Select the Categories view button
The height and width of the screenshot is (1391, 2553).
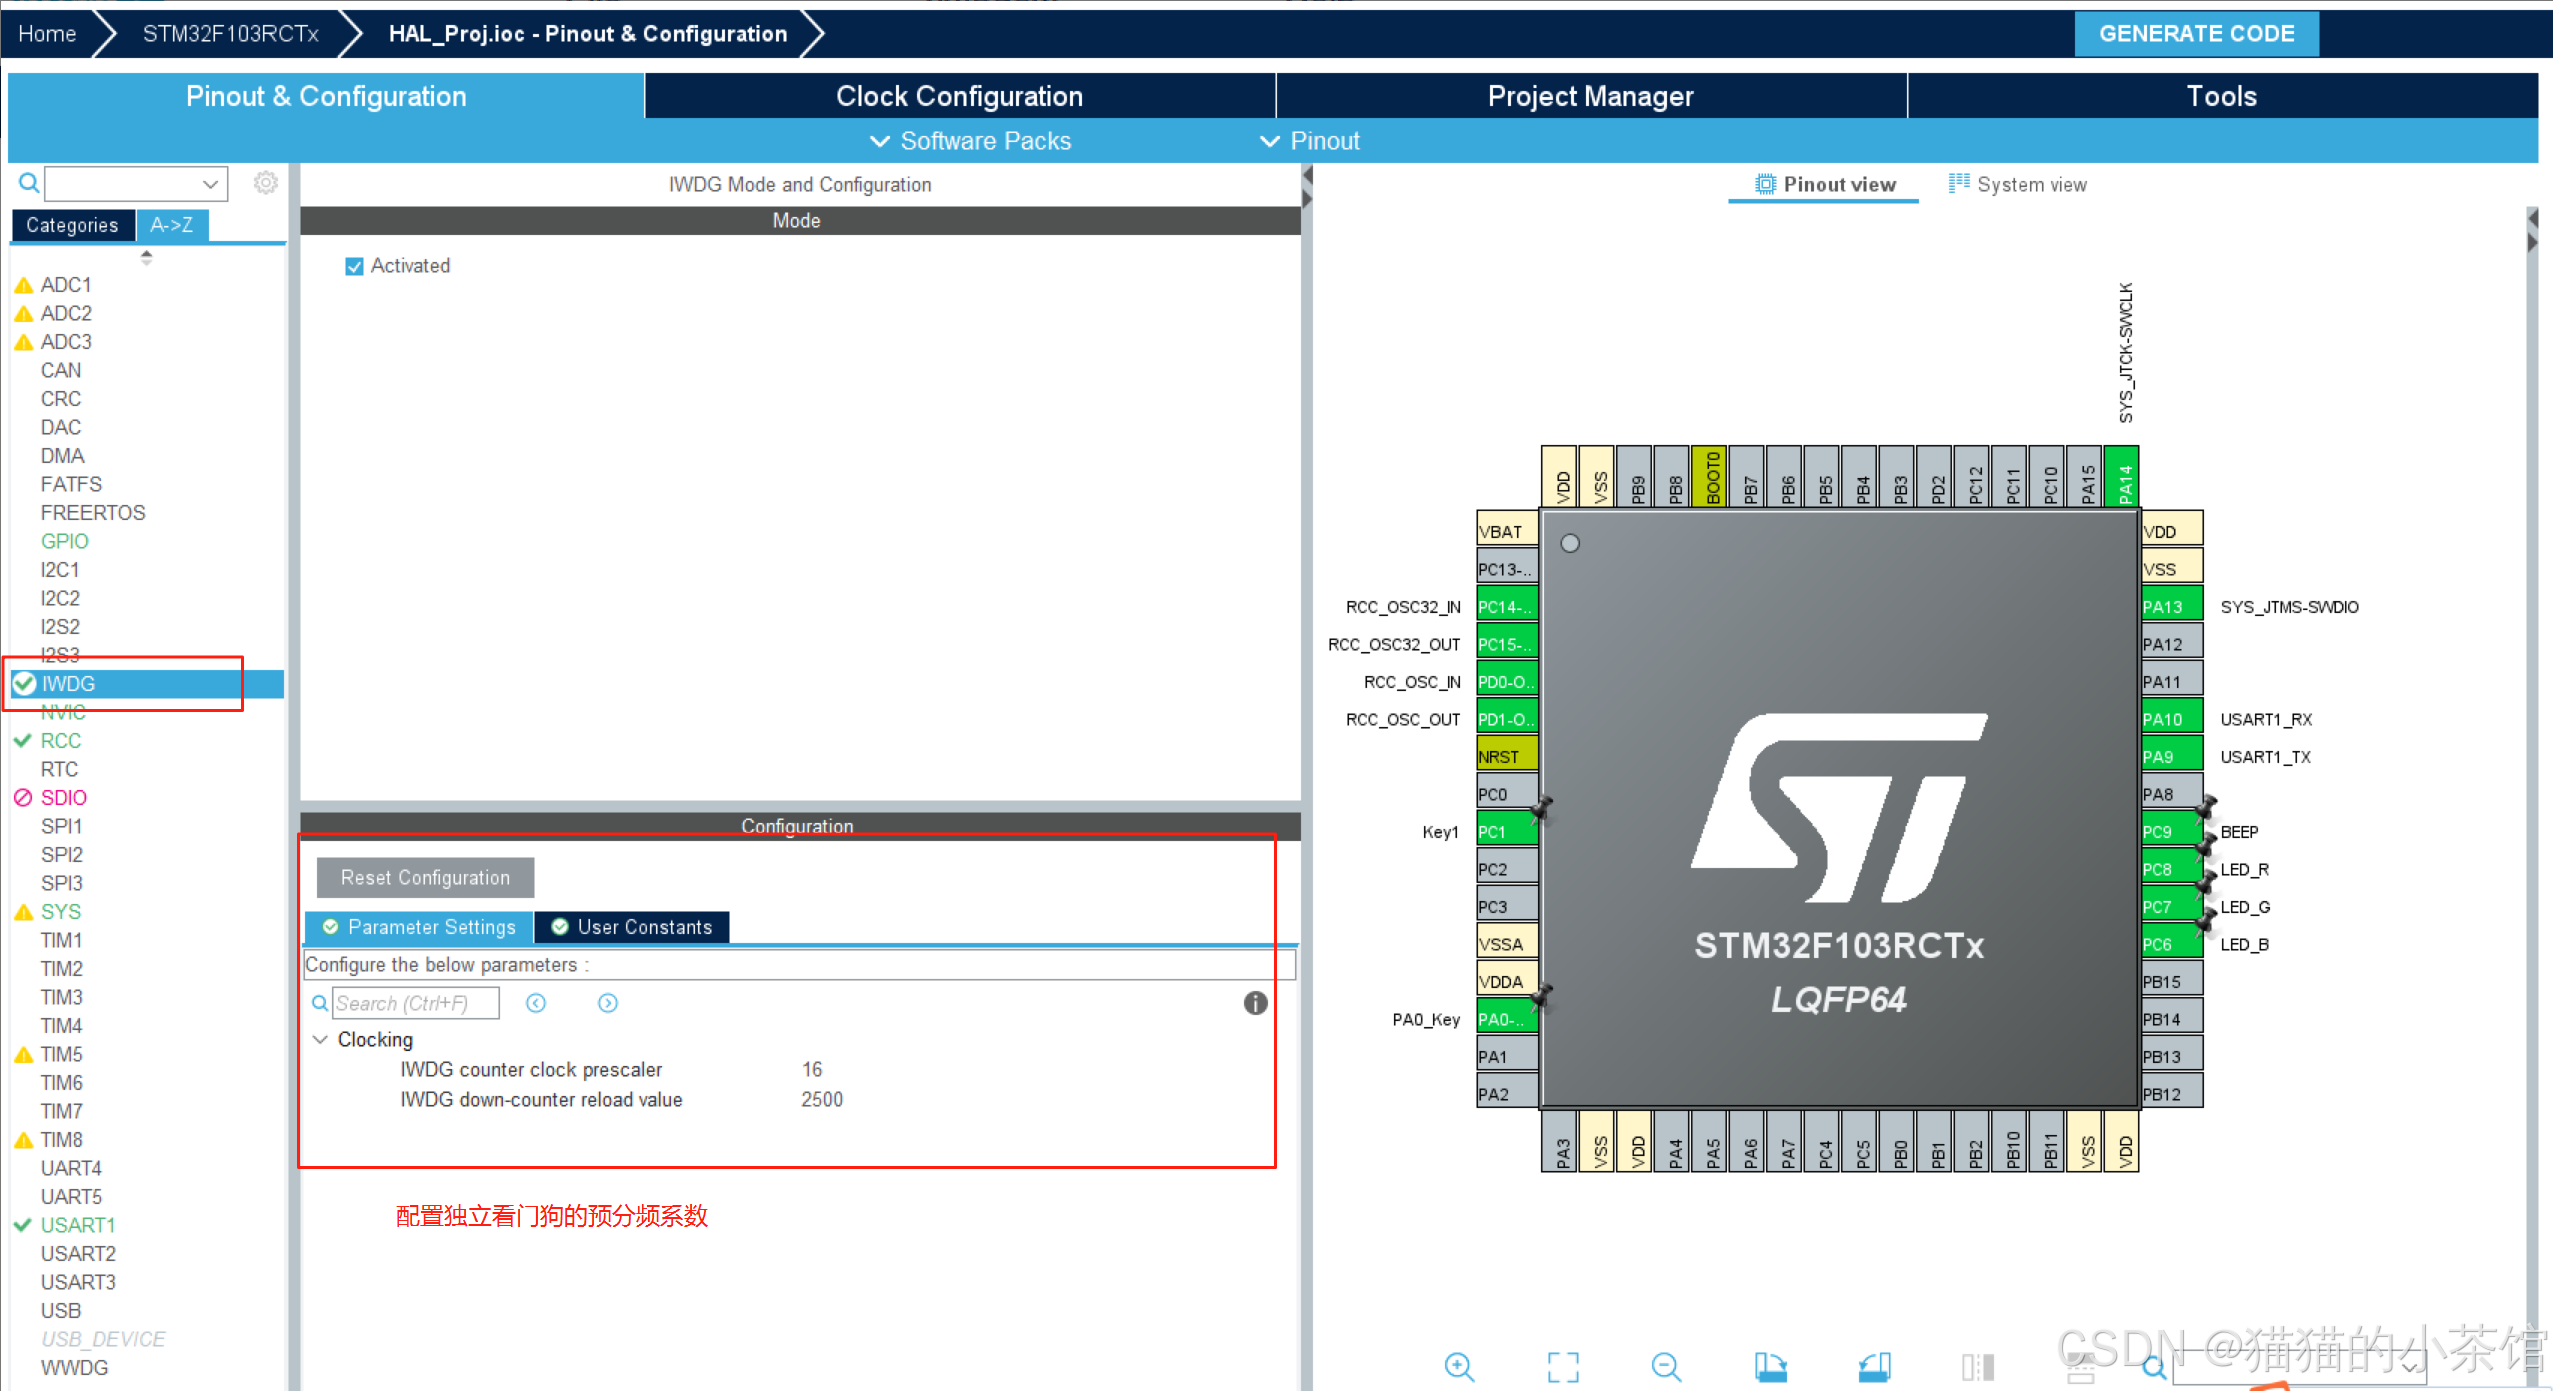(72, 225)
